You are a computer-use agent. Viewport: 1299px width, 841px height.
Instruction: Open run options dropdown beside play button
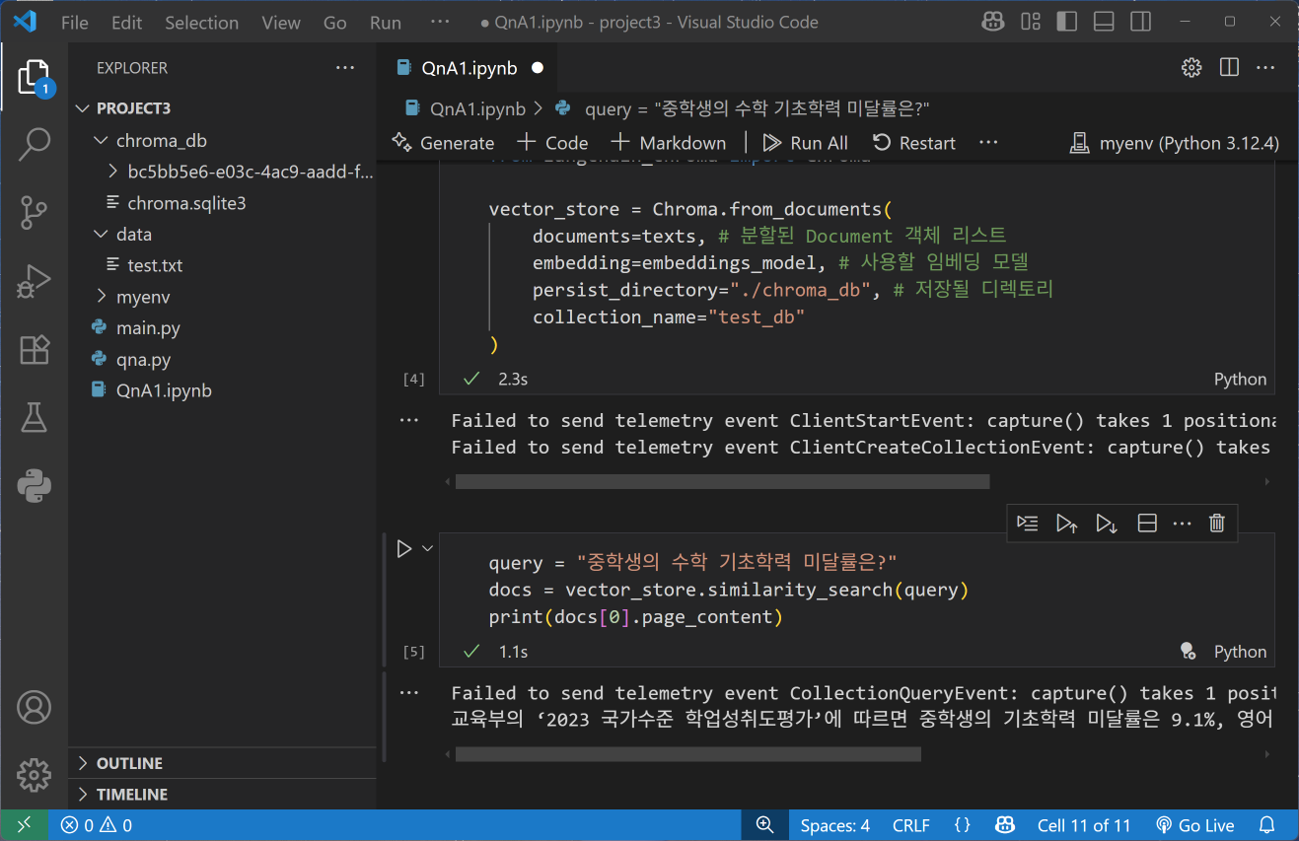[x=427, y=549]
